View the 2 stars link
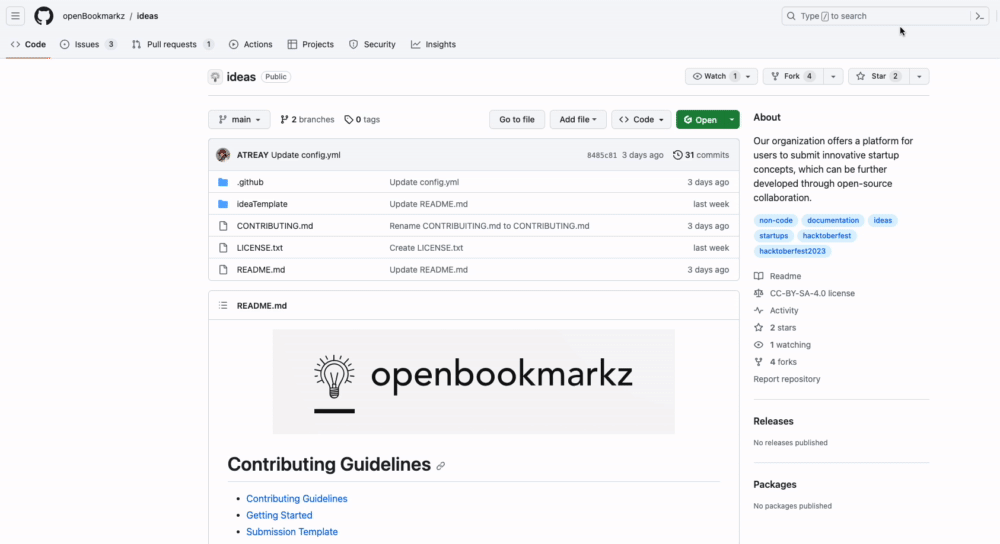 point(775,328)
